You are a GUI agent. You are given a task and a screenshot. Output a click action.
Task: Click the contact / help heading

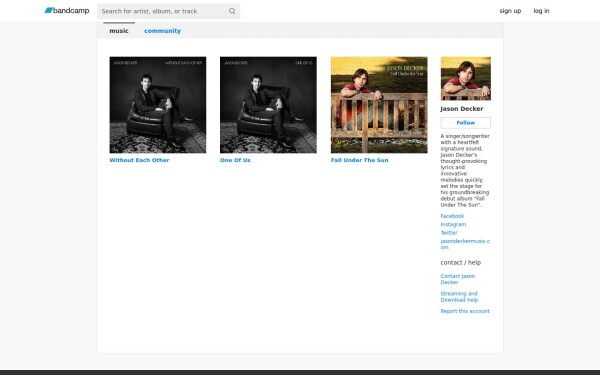[x=461, y=262]
